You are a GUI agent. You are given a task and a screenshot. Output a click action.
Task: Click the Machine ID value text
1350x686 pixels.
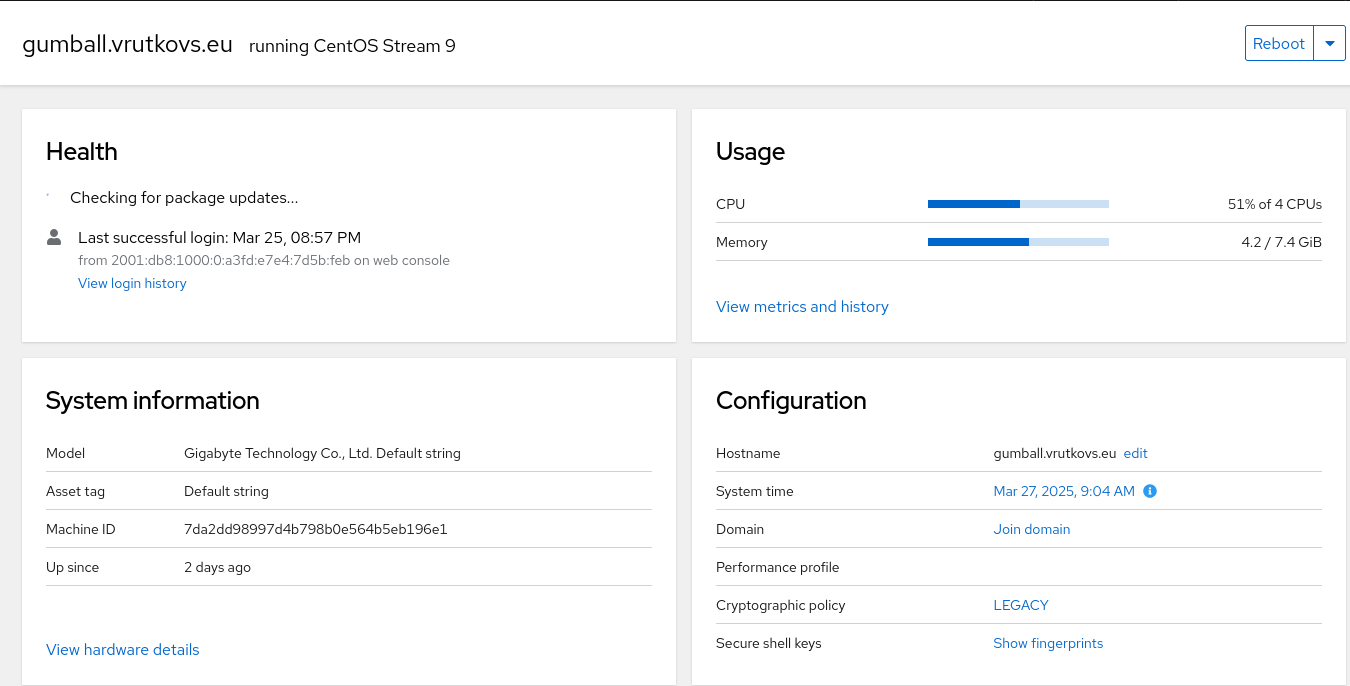(315, 529)
